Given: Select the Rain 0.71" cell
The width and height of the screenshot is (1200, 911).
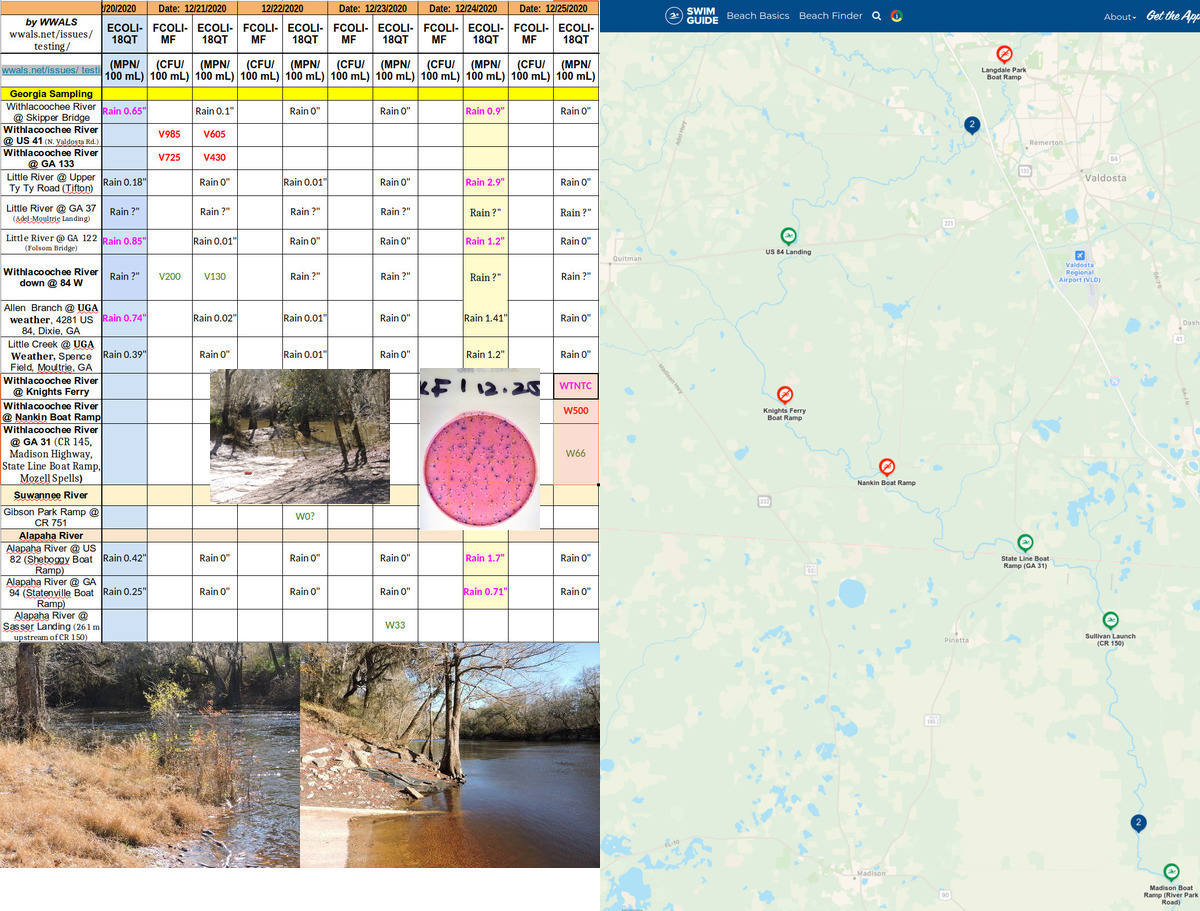Looking at the screenshot, I should pyautogui.click(x=485, y=592).
